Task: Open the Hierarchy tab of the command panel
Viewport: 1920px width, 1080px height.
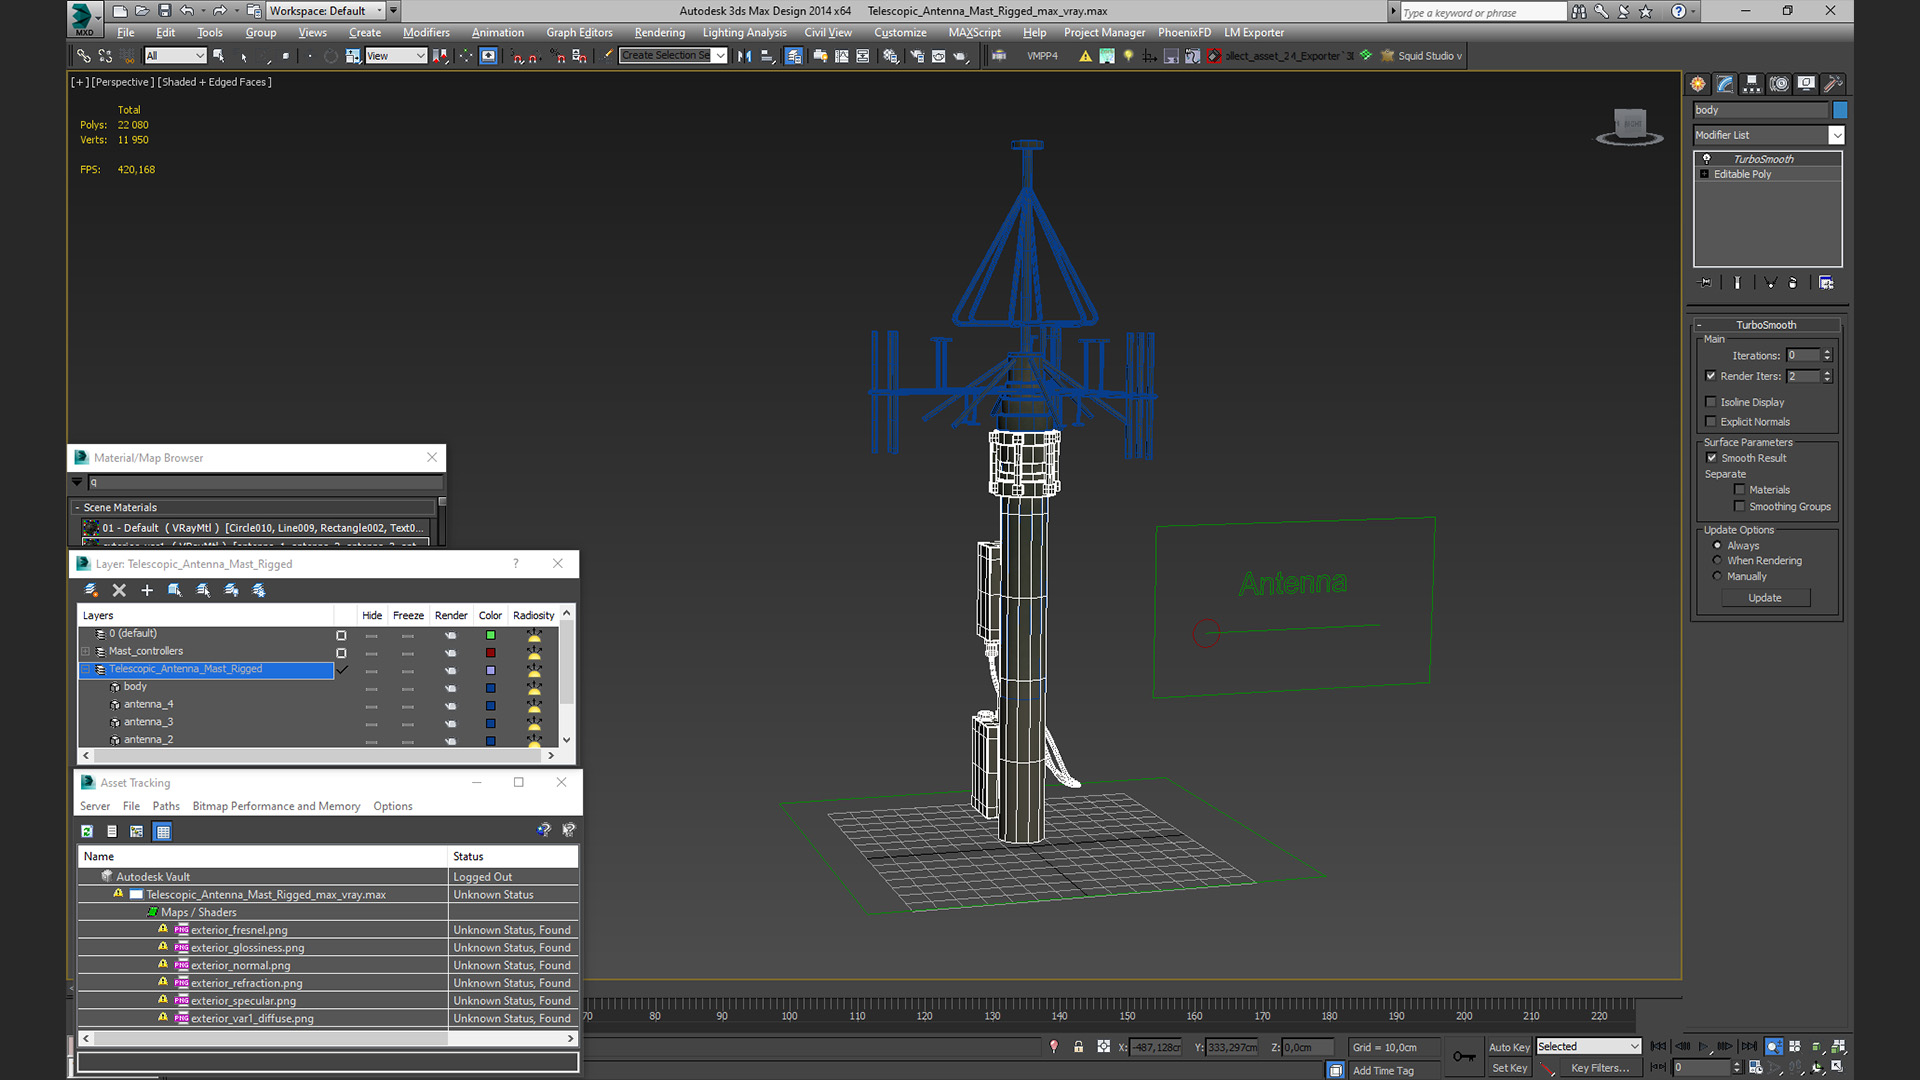Action: pos(1752,84)
